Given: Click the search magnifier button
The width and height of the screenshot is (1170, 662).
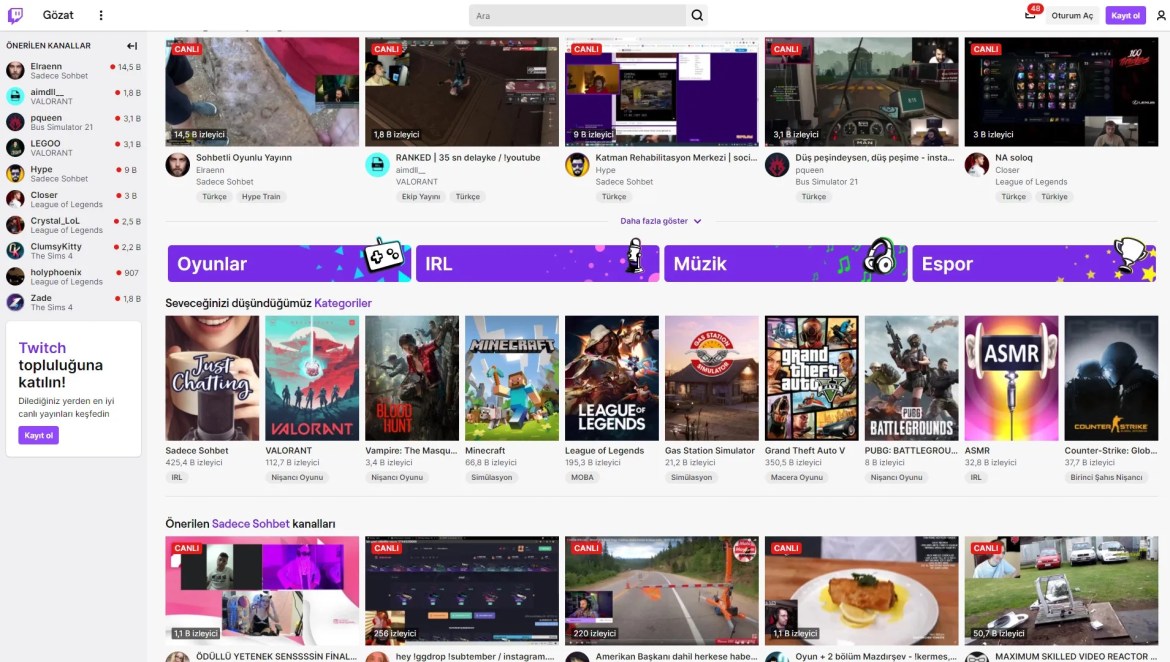Looking at the screenshot, I should coord(697,15).
